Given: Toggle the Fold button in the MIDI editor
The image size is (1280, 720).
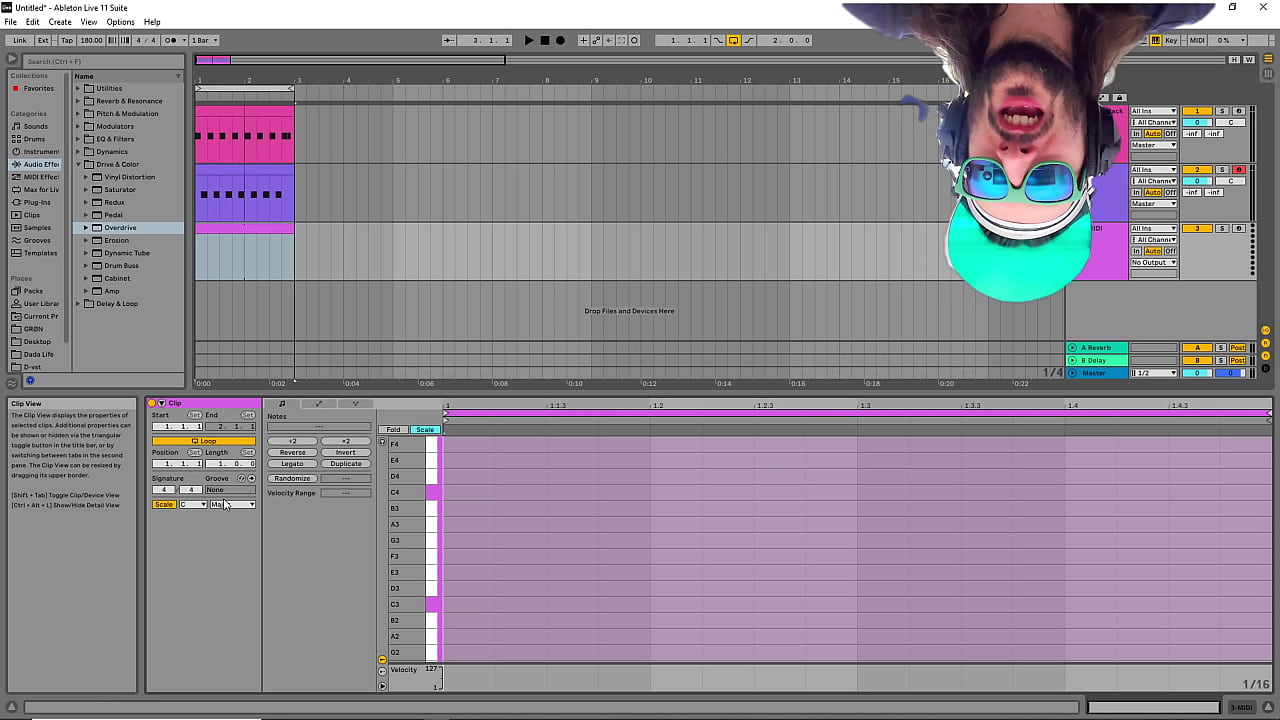Looking at the screenshot, I should pos(393,429).
